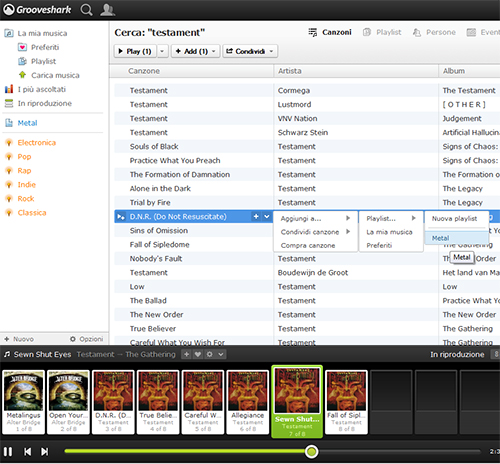Screen dimensions: 500x464
Task: Choose Compra canzone from context menu
Action: [315, 246]
